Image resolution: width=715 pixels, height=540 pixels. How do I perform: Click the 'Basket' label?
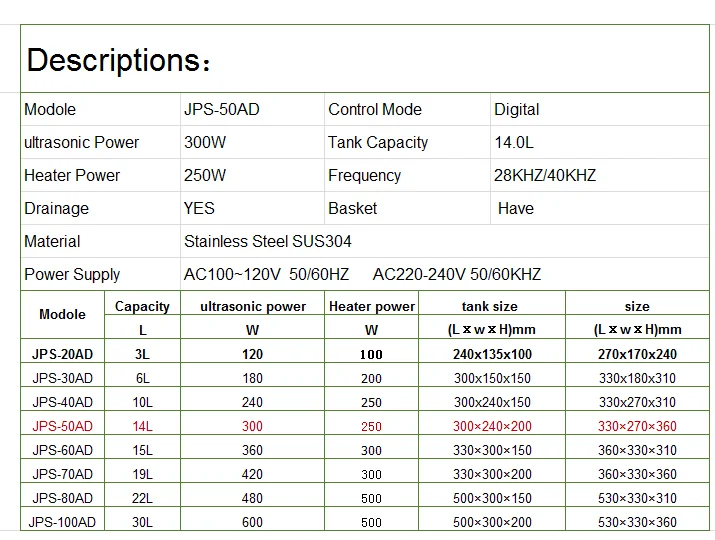click(352, 208)
